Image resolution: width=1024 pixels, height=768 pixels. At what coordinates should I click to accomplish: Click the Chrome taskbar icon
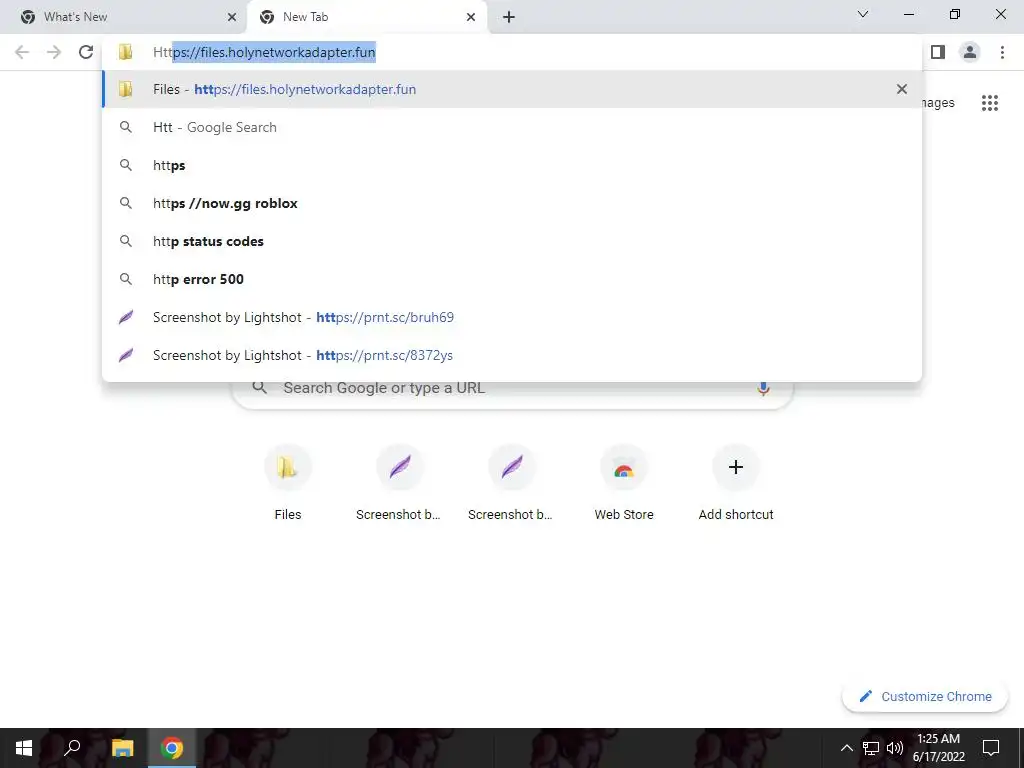tap(172, 748)
